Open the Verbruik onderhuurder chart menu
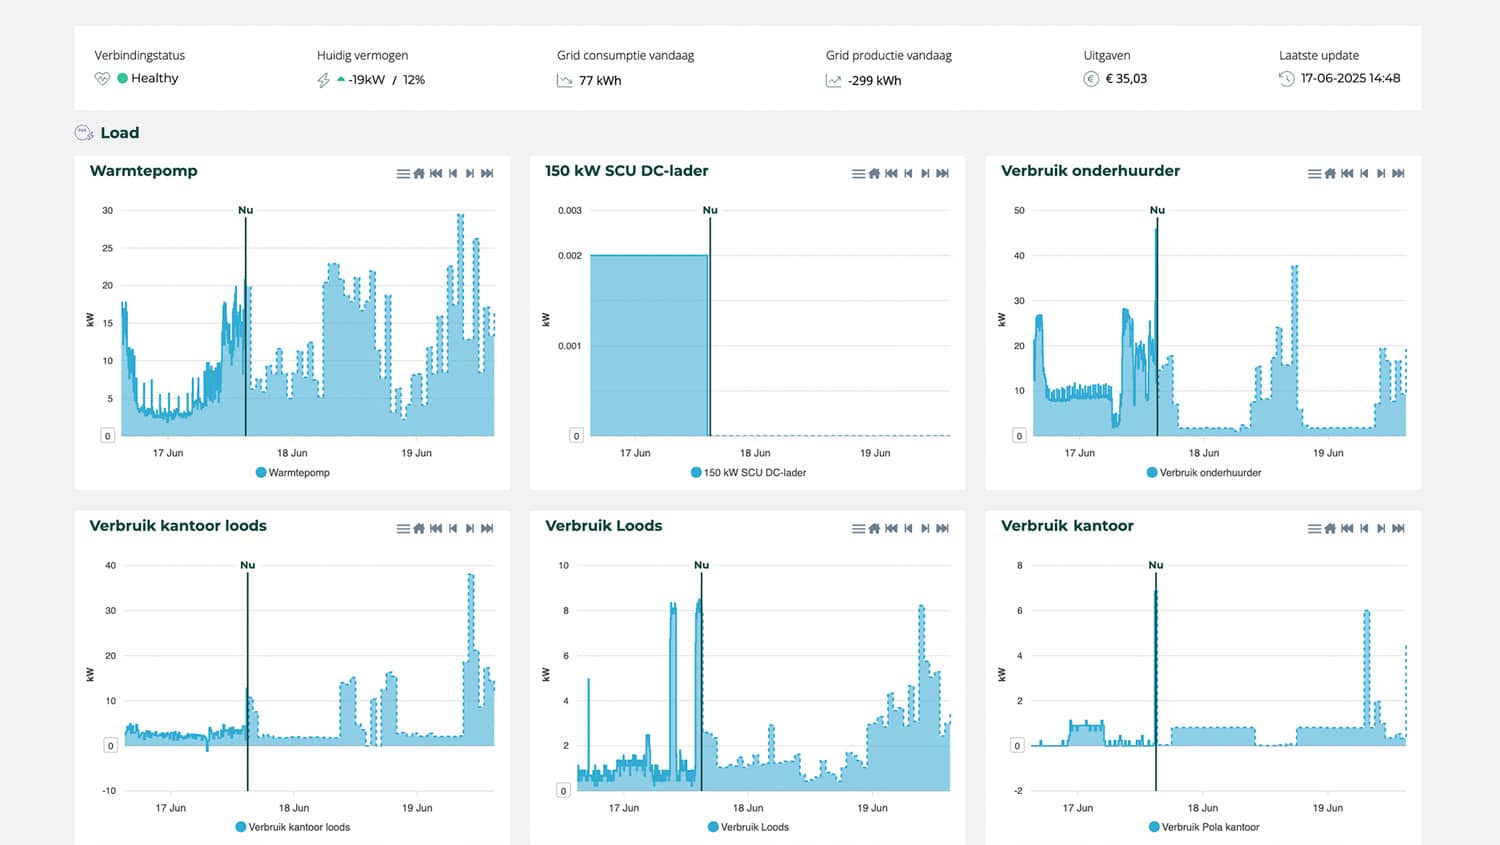Viewport: 1500px width, 845px height. coord(1313,174)
